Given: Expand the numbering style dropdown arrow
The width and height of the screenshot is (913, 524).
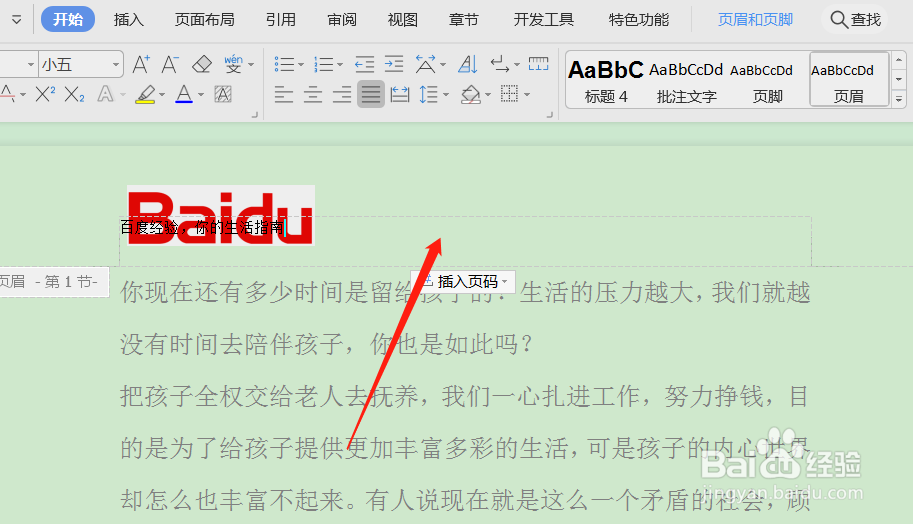Looking at the screenshot, I should click(x=339, y=65).
